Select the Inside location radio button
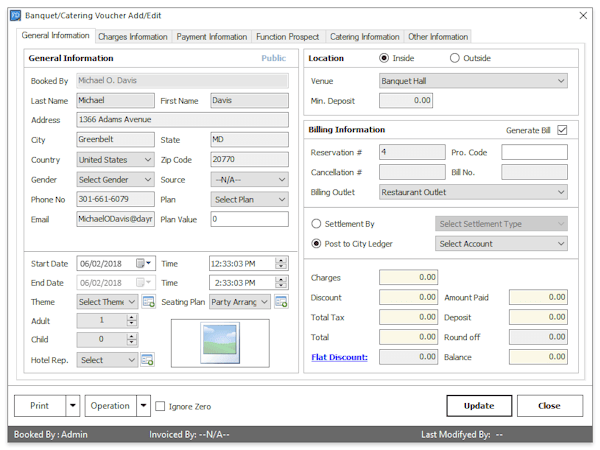600x450 pixels. (x=384, y=58)
